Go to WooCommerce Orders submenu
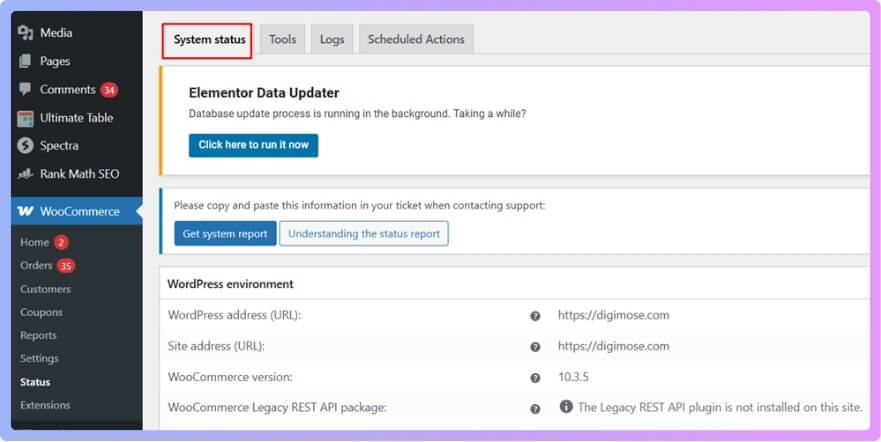The image size is (881, 442). (x=36, y=266)
